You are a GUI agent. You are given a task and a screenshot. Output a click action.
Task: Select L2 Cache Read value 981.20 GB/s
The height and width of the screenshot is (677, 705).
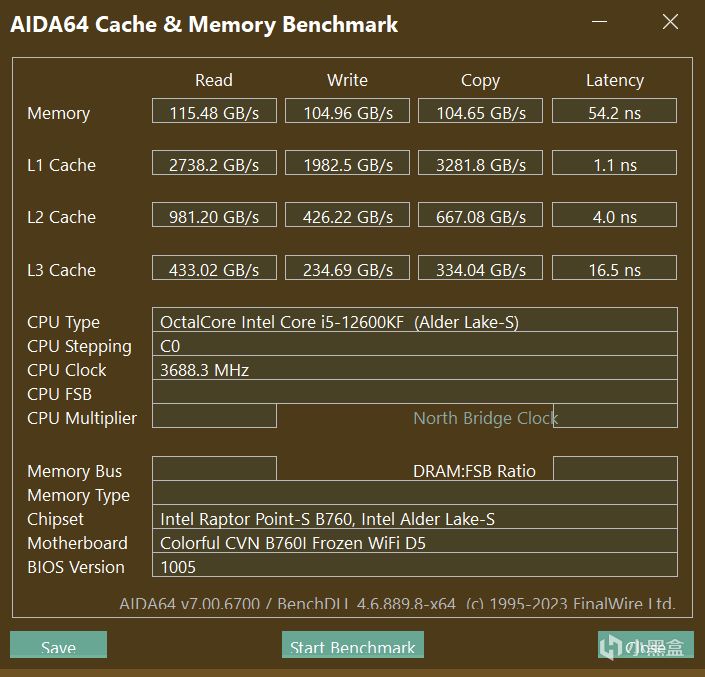214,215
